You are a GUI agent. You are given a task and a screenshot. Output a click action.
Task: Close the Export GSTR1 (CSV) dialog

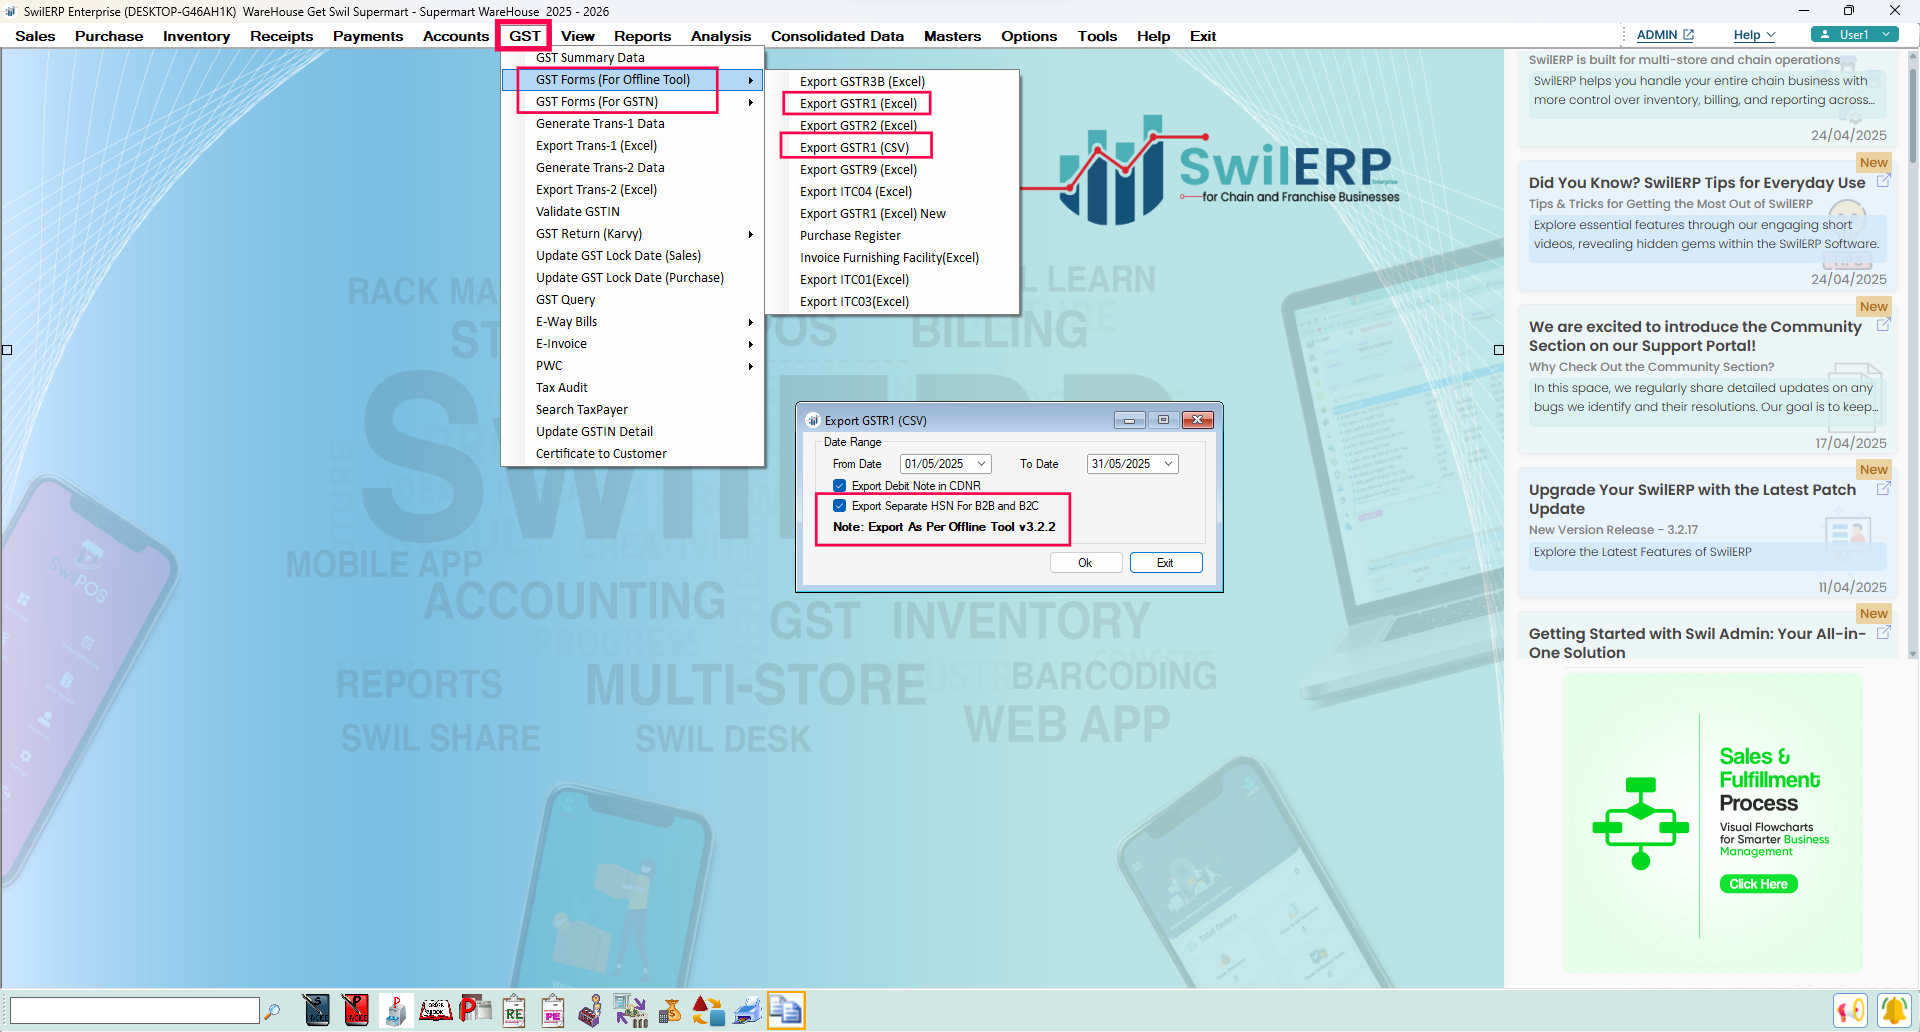pyautogui.click(x=1197, y=420)
